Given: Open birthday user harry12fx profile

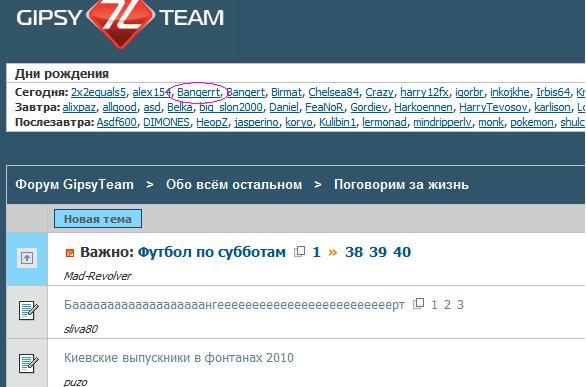Looking at the screenshot, I should tap(424, 92).
